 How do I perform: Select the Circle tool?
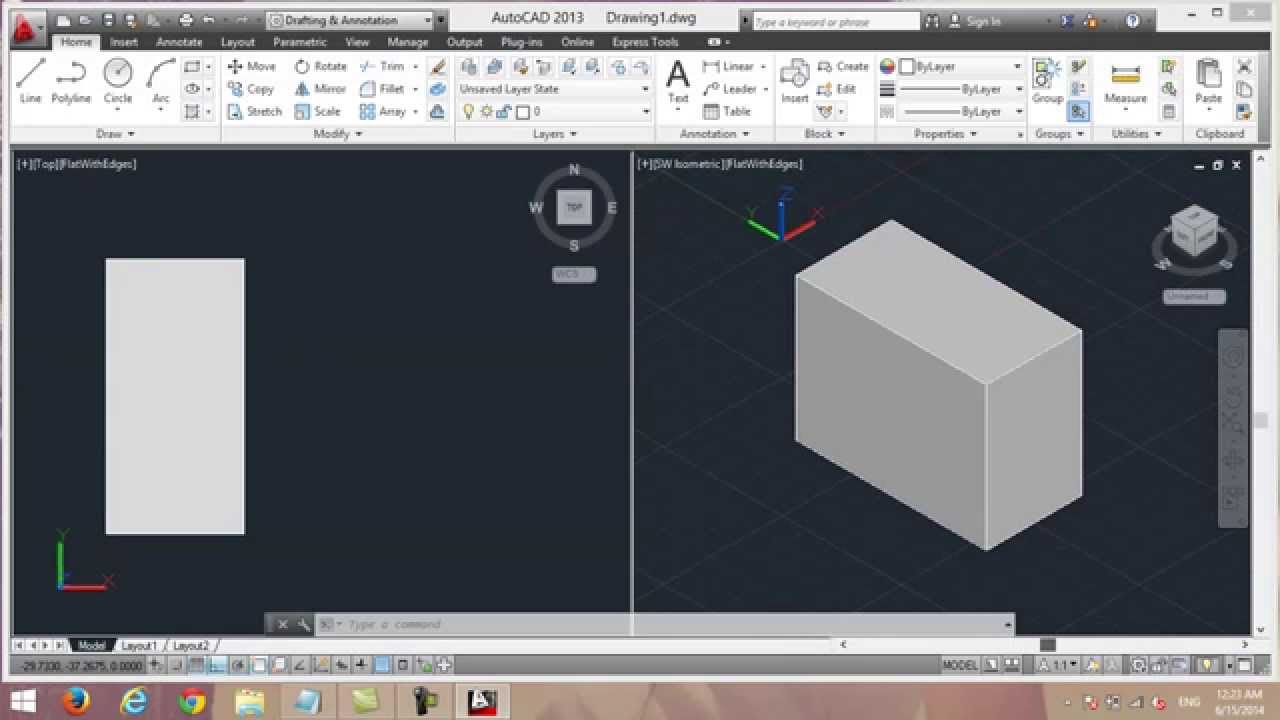(118, 82)
